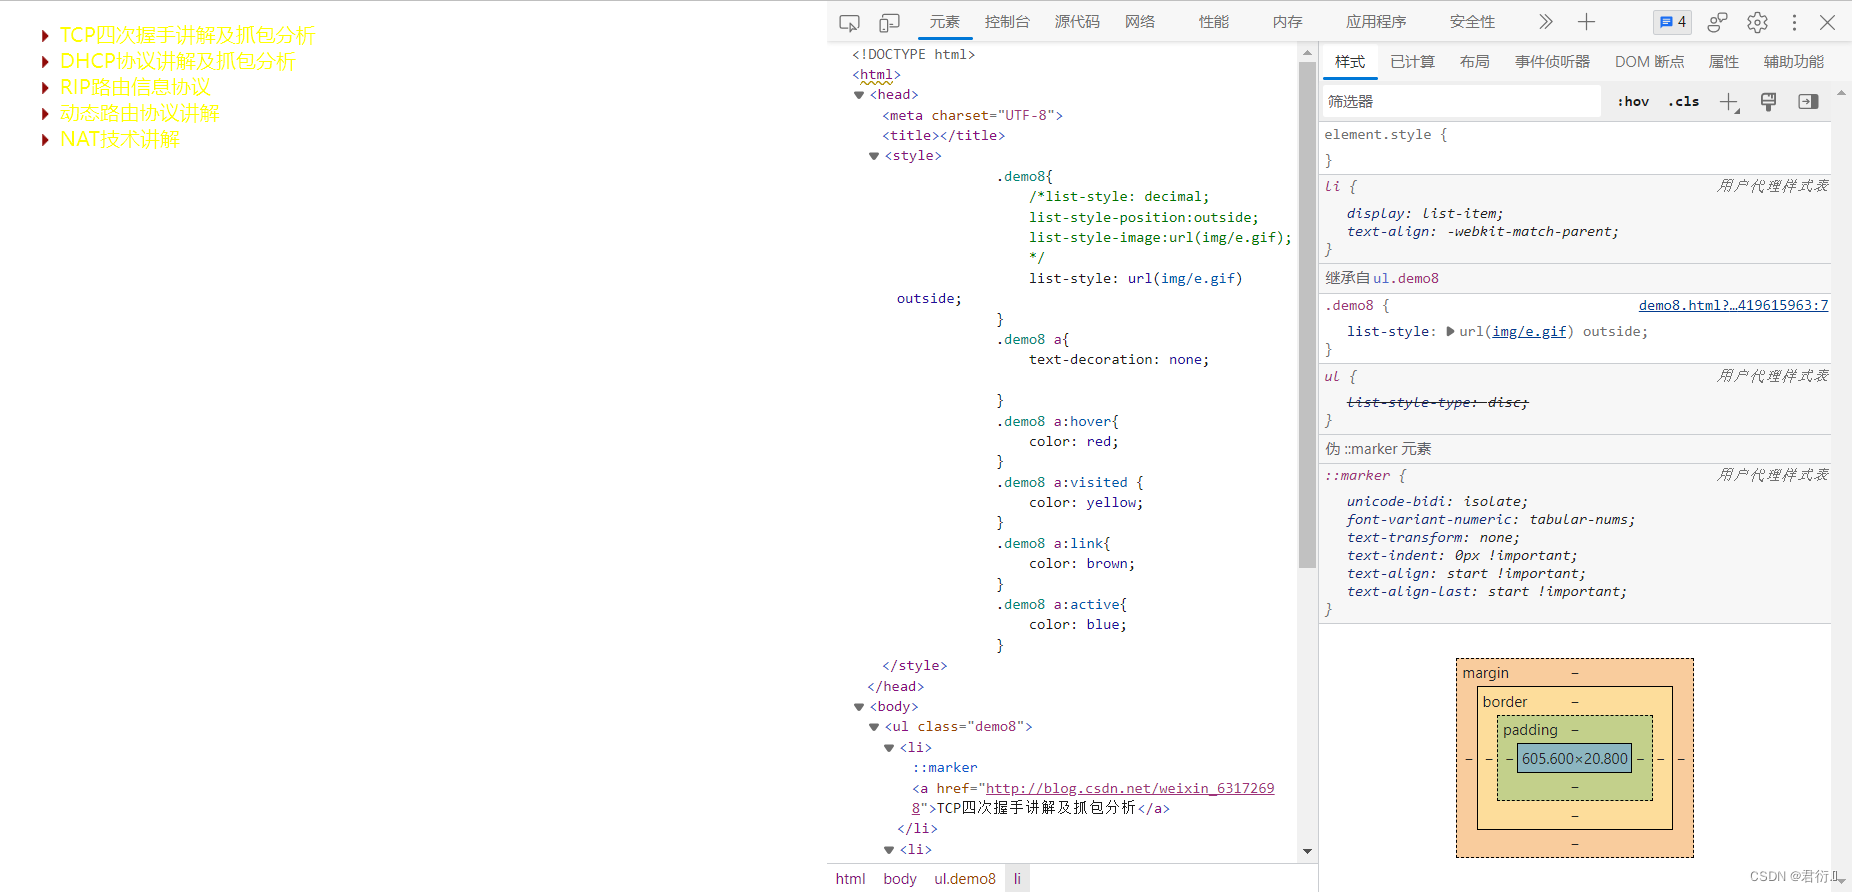Click the box model content size 605.600×20.800
Screen dimensions: 1852x892
pos(1575,759)
